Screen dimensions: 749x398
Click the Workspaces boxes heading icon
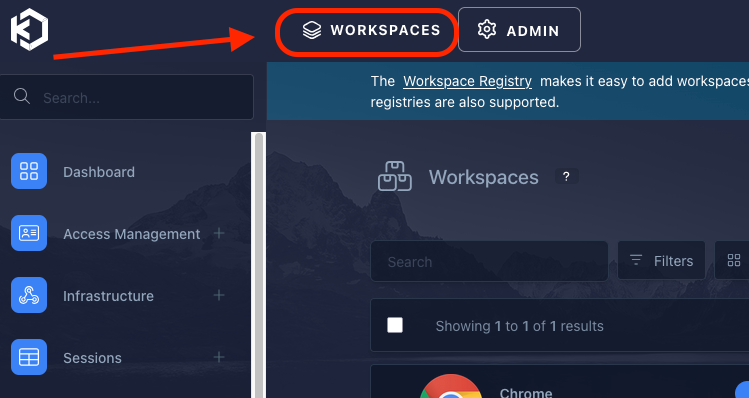[x=395, y=176]
